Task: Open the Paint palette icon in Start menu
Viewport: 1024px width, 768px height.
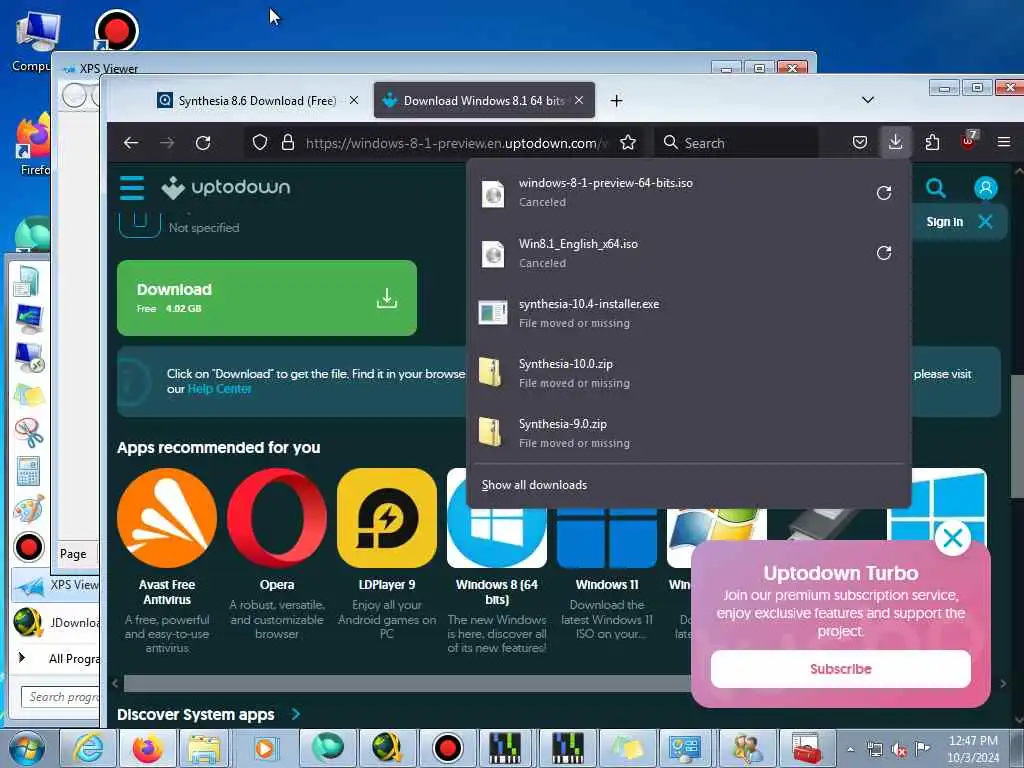Action: (x=28, y=509)
